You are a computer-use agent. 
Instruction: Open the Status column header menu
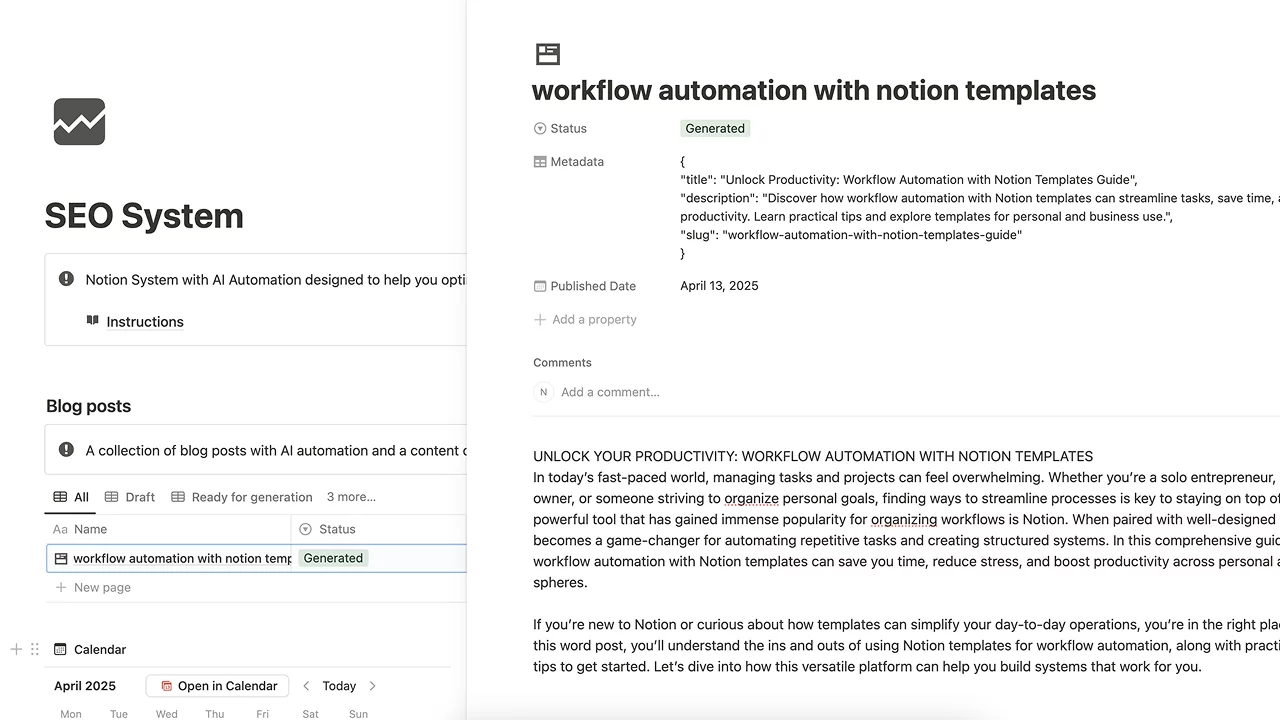coord(337,529)
